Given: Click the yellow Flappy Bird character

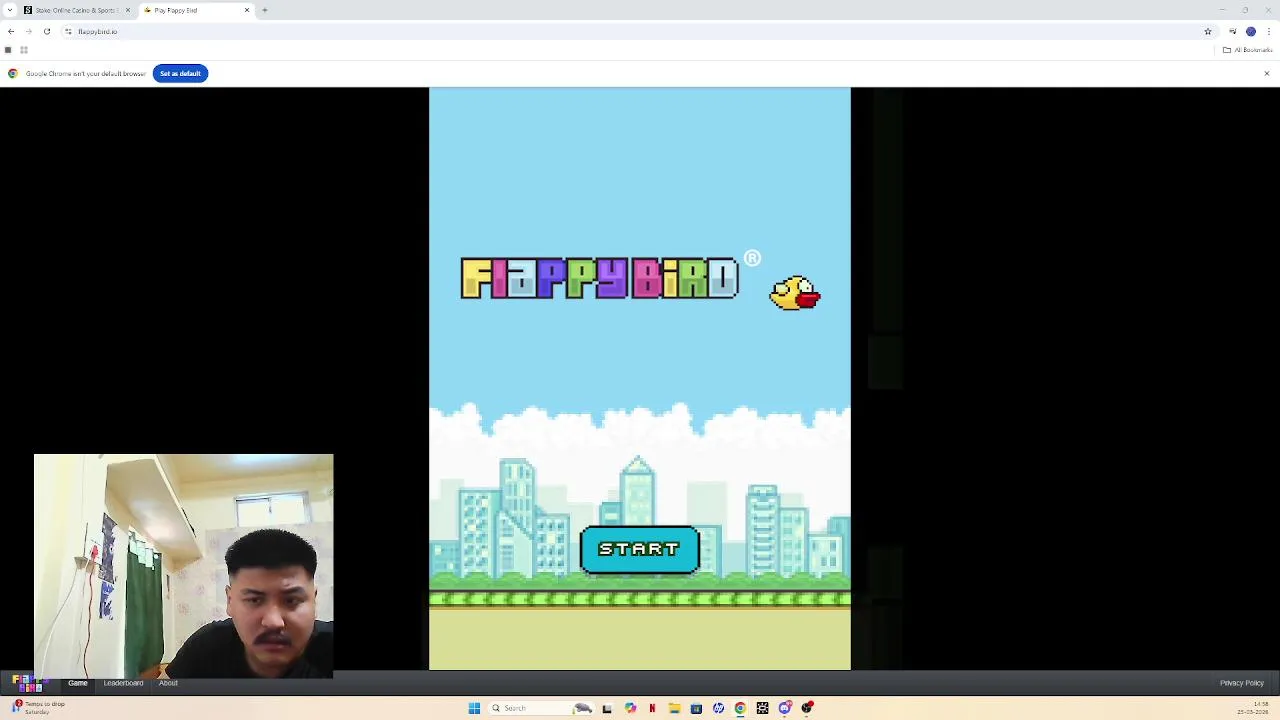Looking at the screenshot, I should [x=795, y=293].
